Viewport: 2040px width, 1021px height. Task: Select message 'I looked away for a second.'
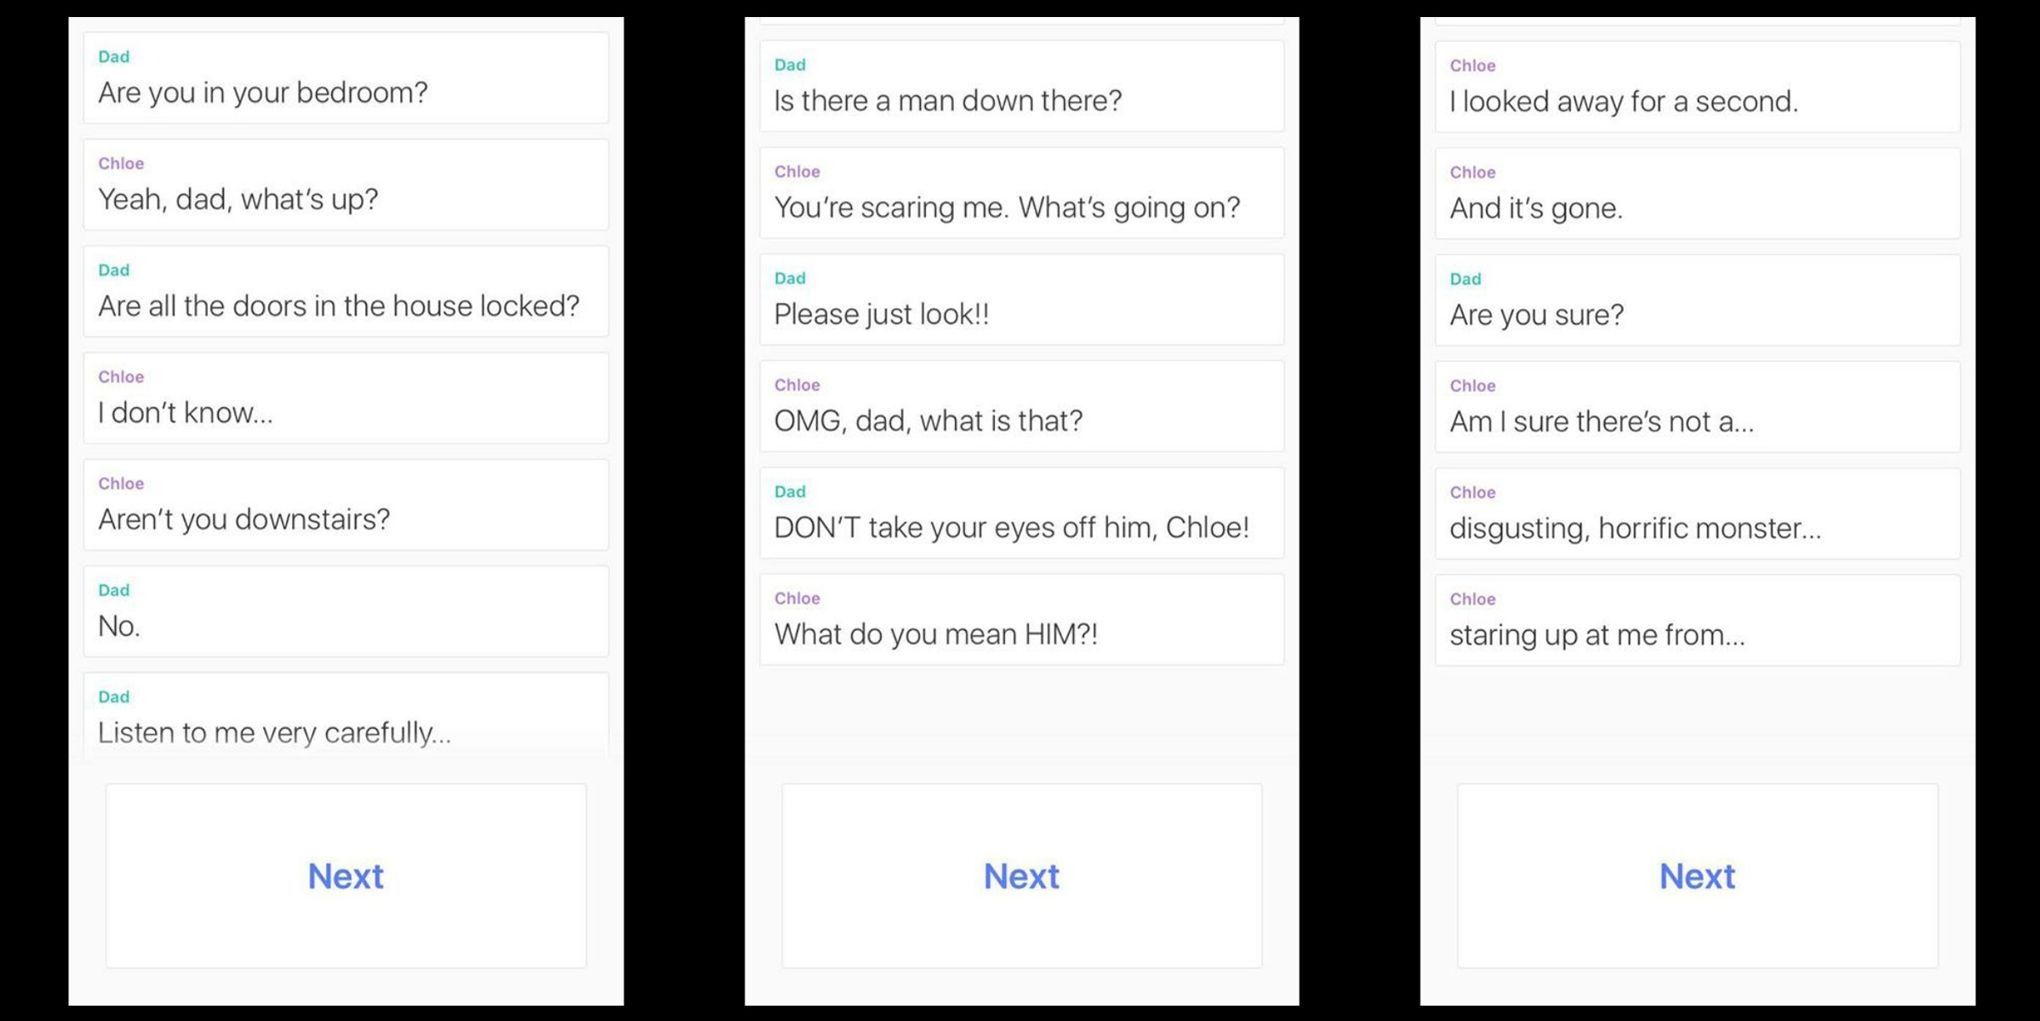tap(1698, 87)
